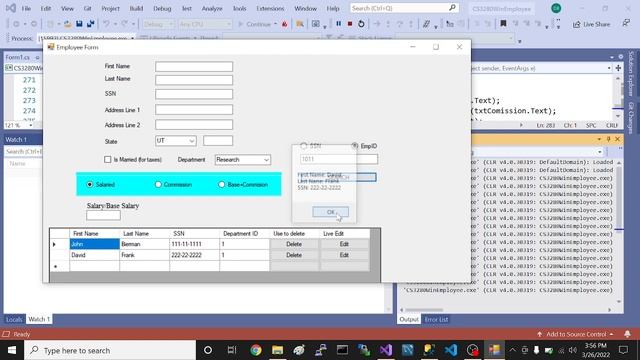This screenshot has width=640, height=360.
Task: Open the purple Visual Studio taskbar icon
Action: tap(386, 350)
